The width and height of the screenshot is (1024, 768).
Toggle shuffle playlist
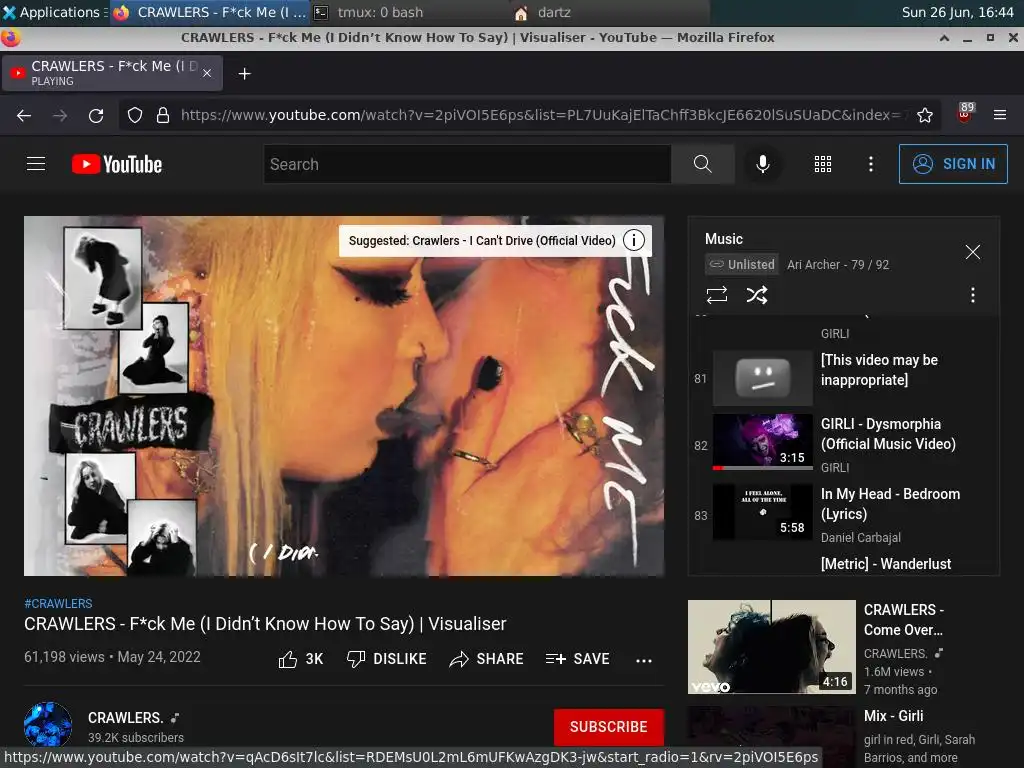(757, 295)
